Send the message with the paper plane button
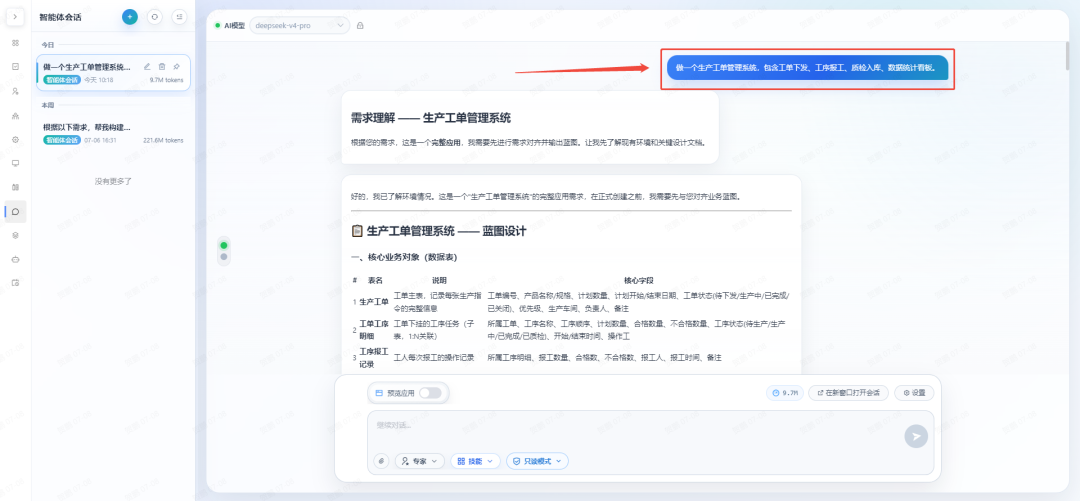The width and height of the screenshot is (1080, 501). point(916,436)
